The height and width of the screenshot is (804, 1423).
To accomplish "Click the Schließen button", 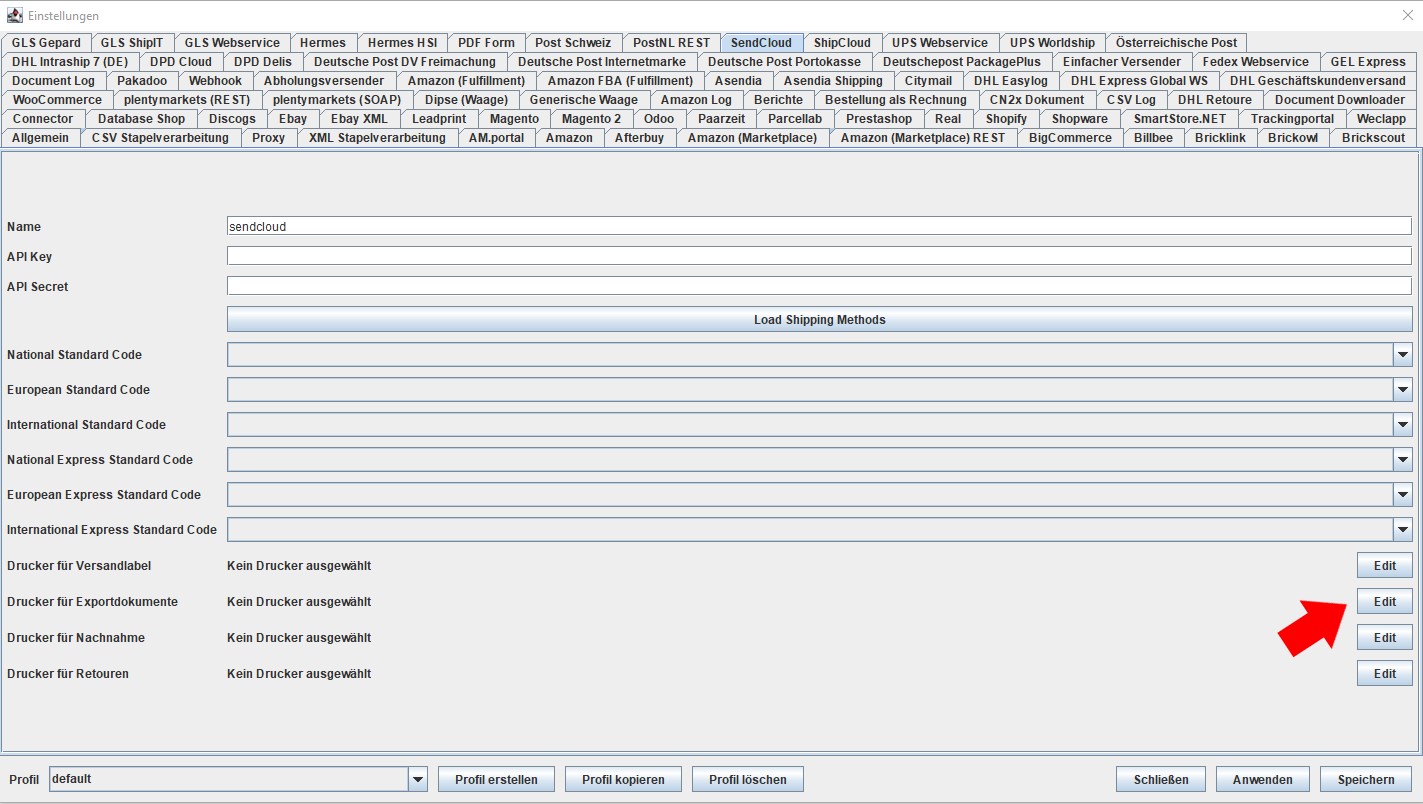I will pyautogui.click(x=1161, y=780).
